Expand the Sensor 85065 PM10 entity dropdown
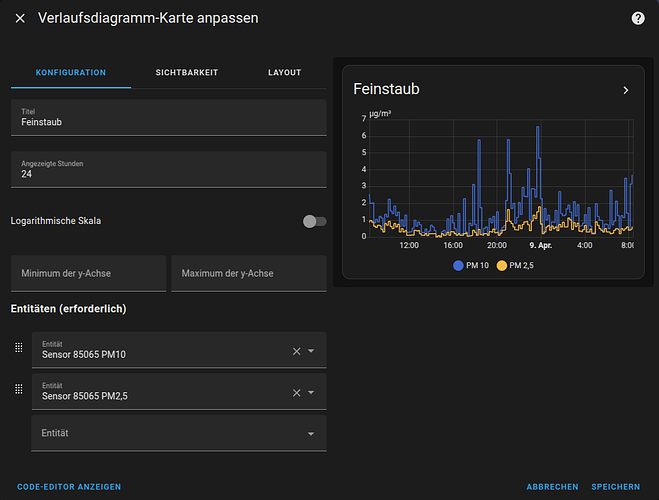 pyautogui.click(x=311, y=350)
